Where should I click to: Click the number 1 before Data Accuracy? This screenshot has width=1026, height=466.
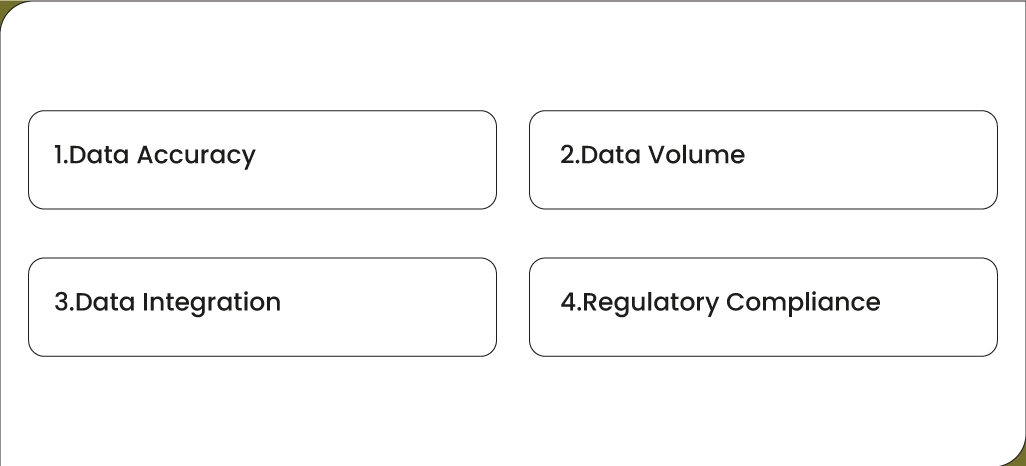point(57,155)
